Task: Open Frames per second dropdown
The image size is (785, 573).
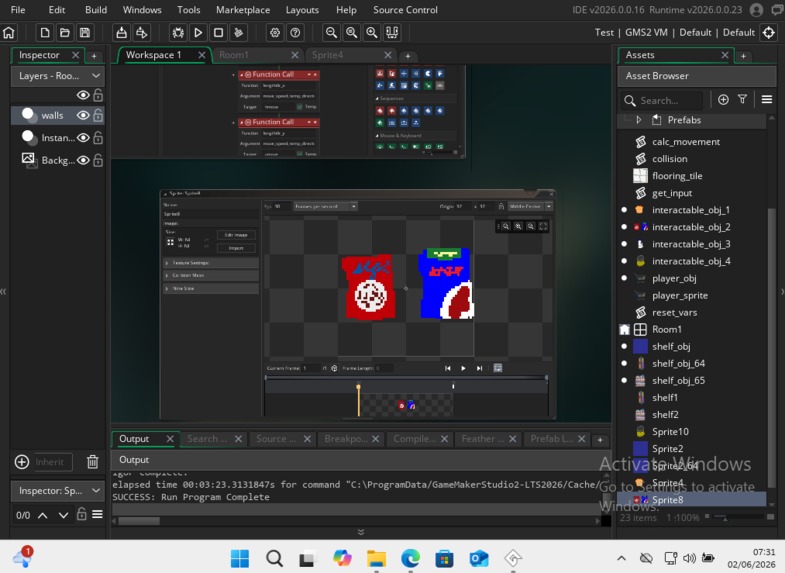Action: pyautogui.click(x=325, y=206)
